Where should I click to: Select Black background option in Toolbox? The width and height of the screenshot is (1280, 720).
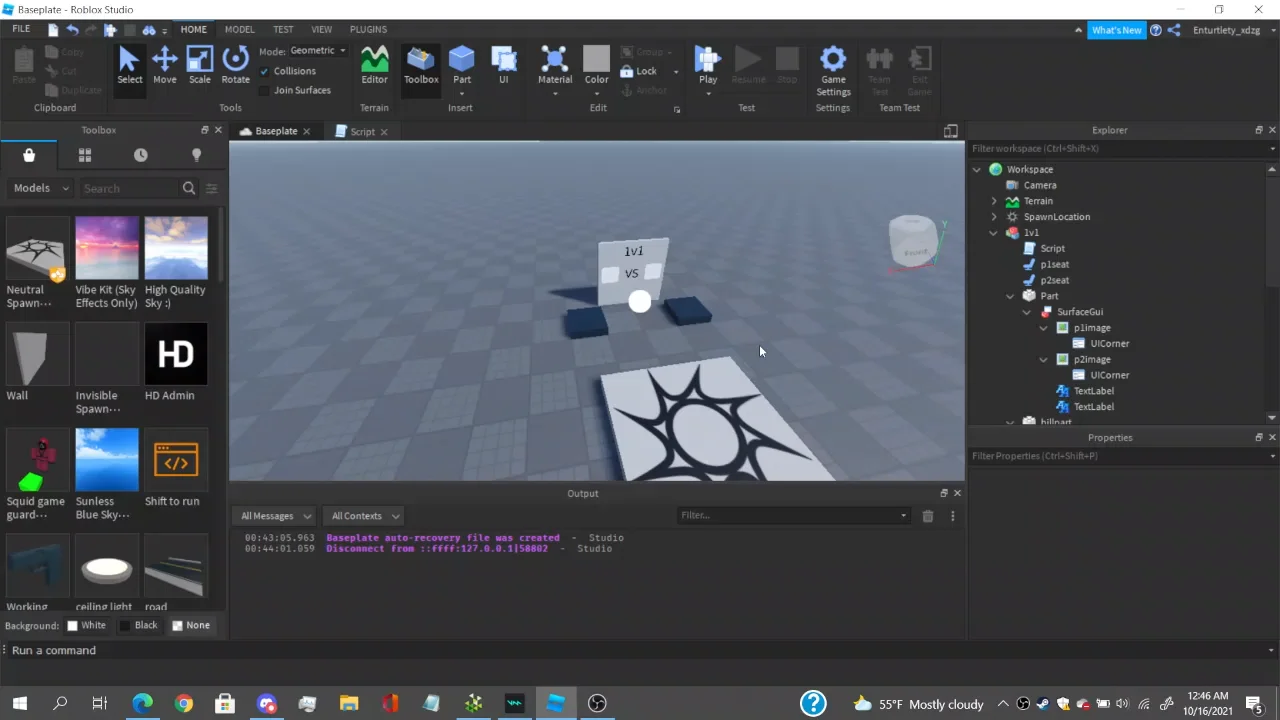pyautogui.click(x=139, y=625)
